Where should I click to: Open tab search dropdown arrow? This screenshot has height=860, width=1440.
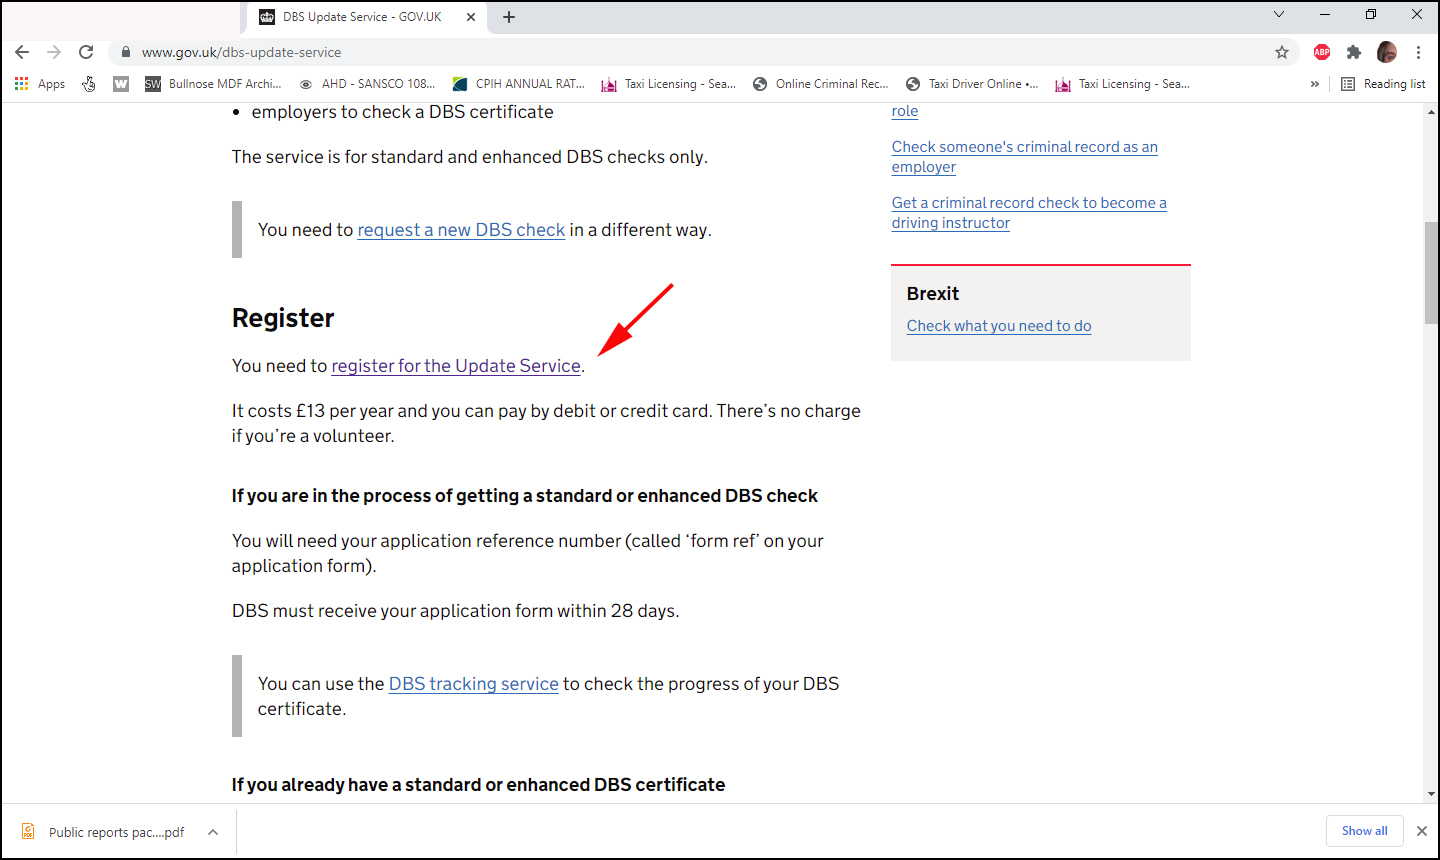[x=1278, y=14]
